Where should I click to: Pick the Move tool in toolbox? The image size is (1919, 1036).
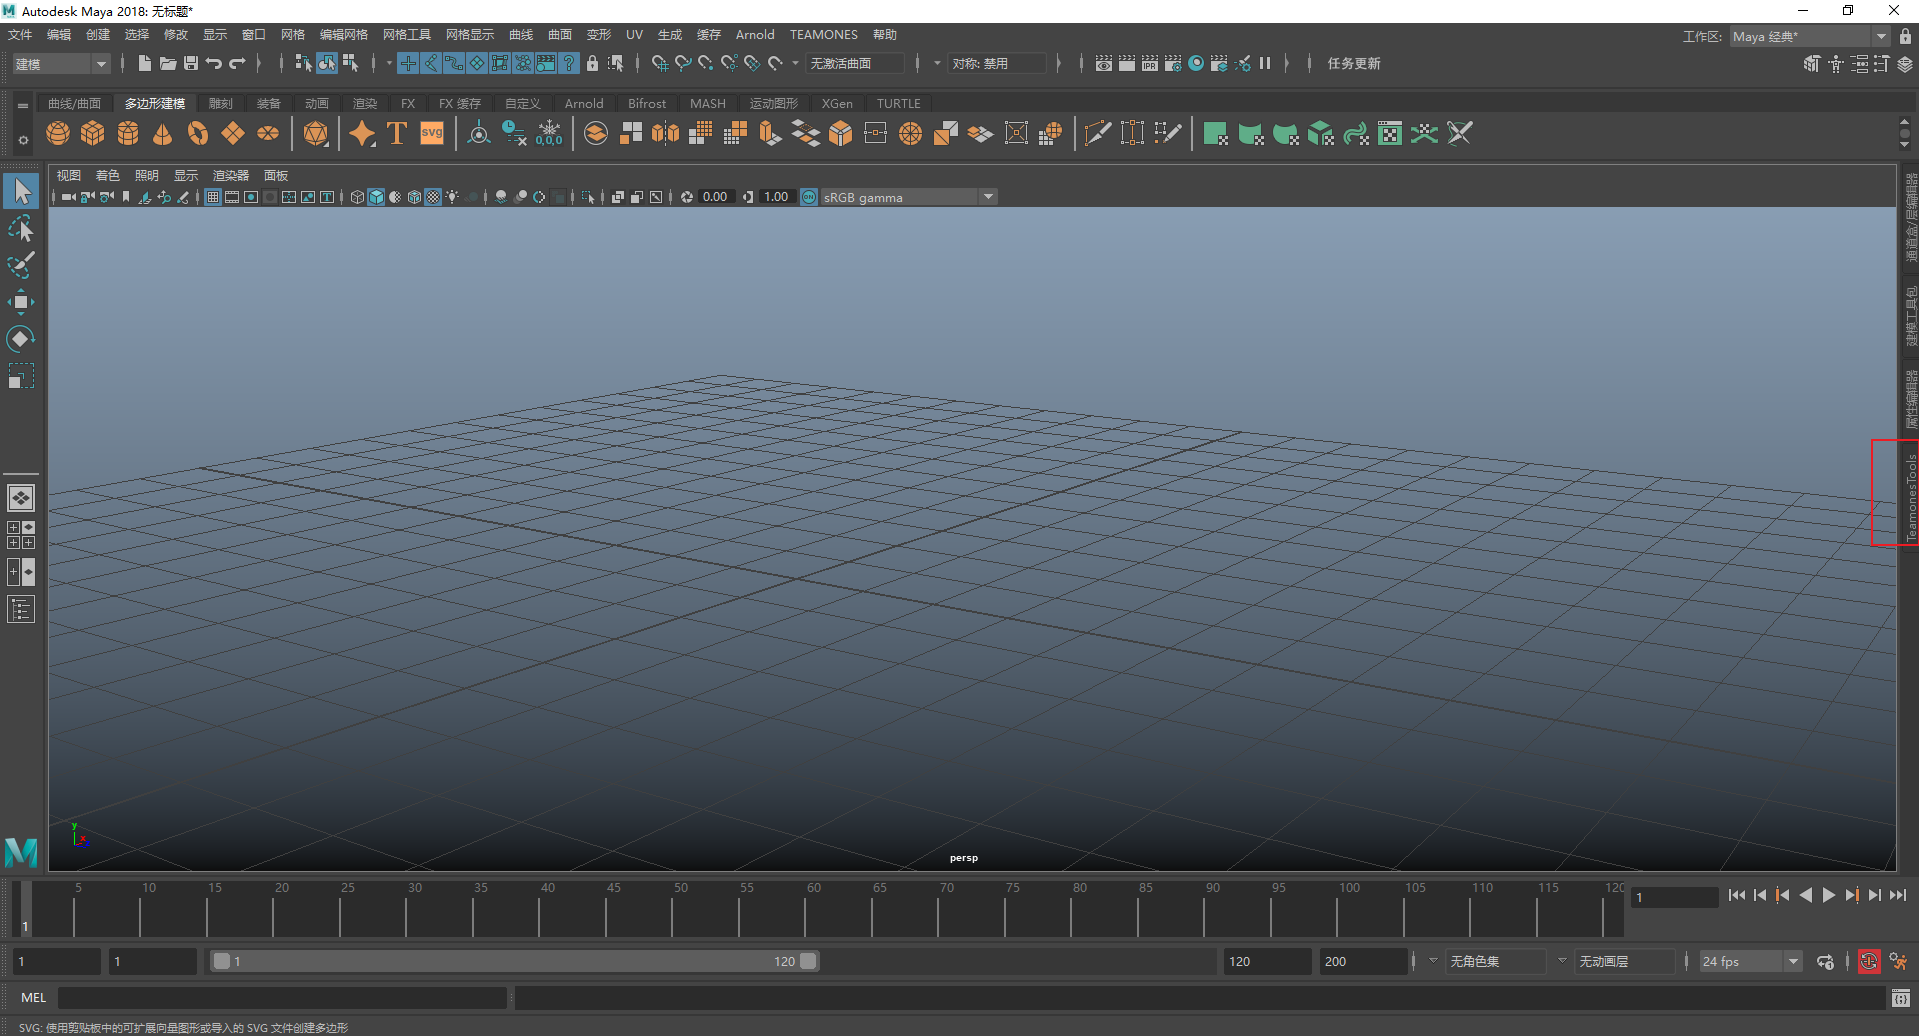(21, 302)
